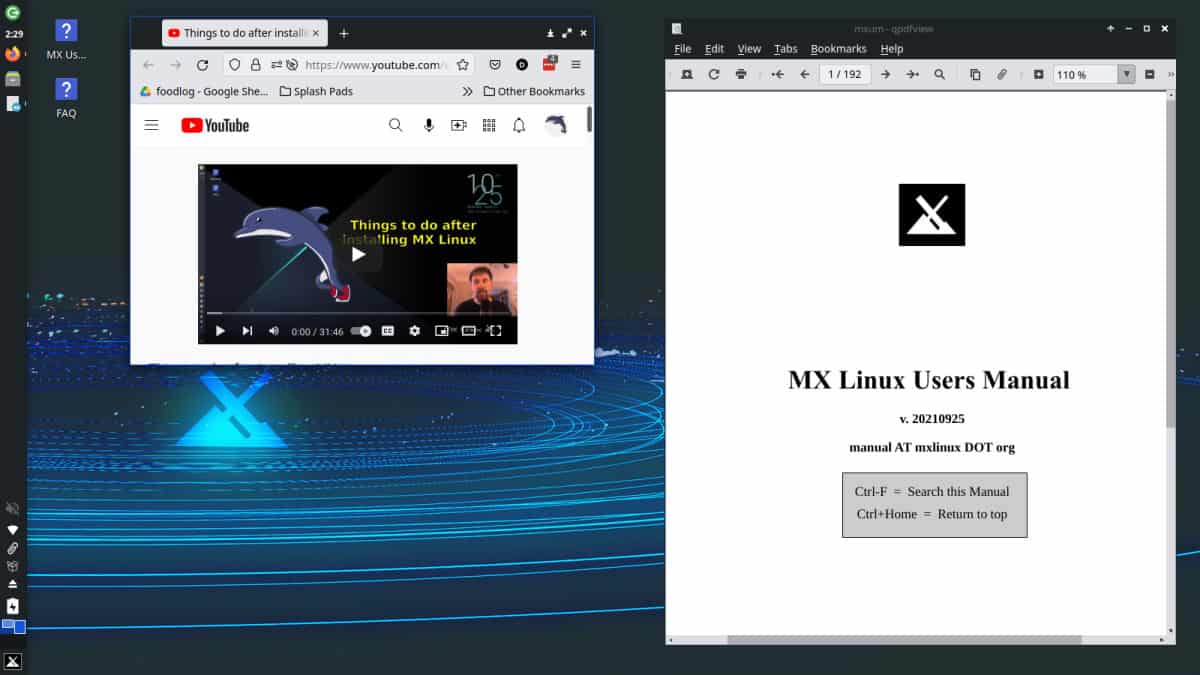Open the YouTube player settings gear
1200x675 pixels.
pos(414,330)
